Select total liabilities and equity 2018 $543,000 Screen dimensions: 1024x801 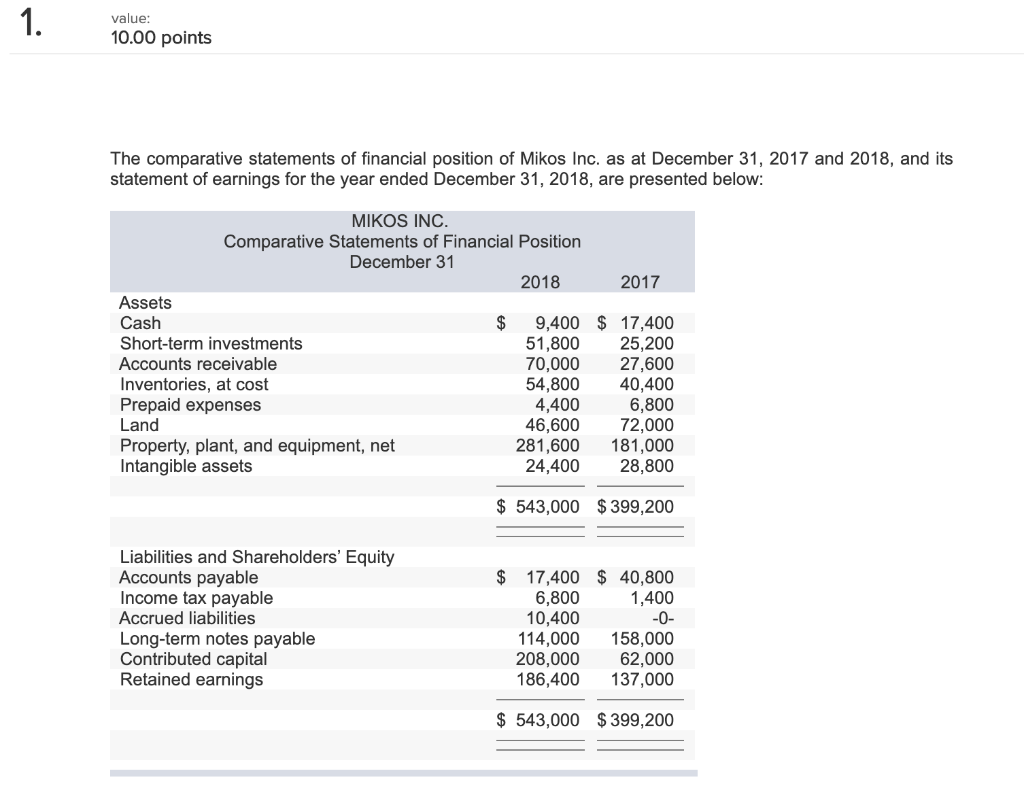(x=538, y=720)
